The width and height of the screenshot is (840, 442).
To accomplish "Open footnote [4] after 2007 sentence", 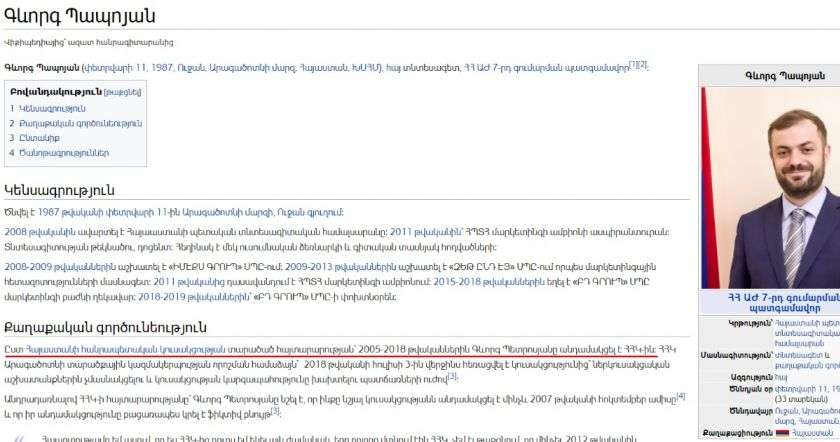I will click(x=680, y=396).
